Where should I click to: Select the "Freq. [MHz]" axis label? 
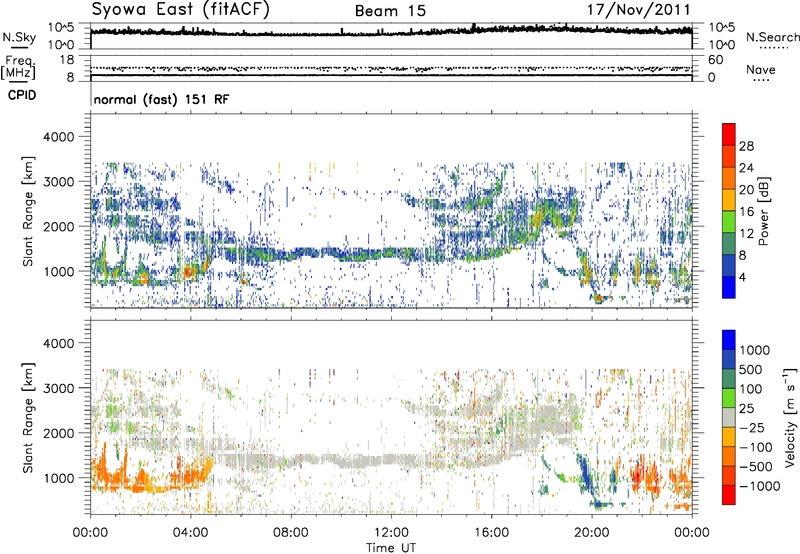[x=18, y=67]
